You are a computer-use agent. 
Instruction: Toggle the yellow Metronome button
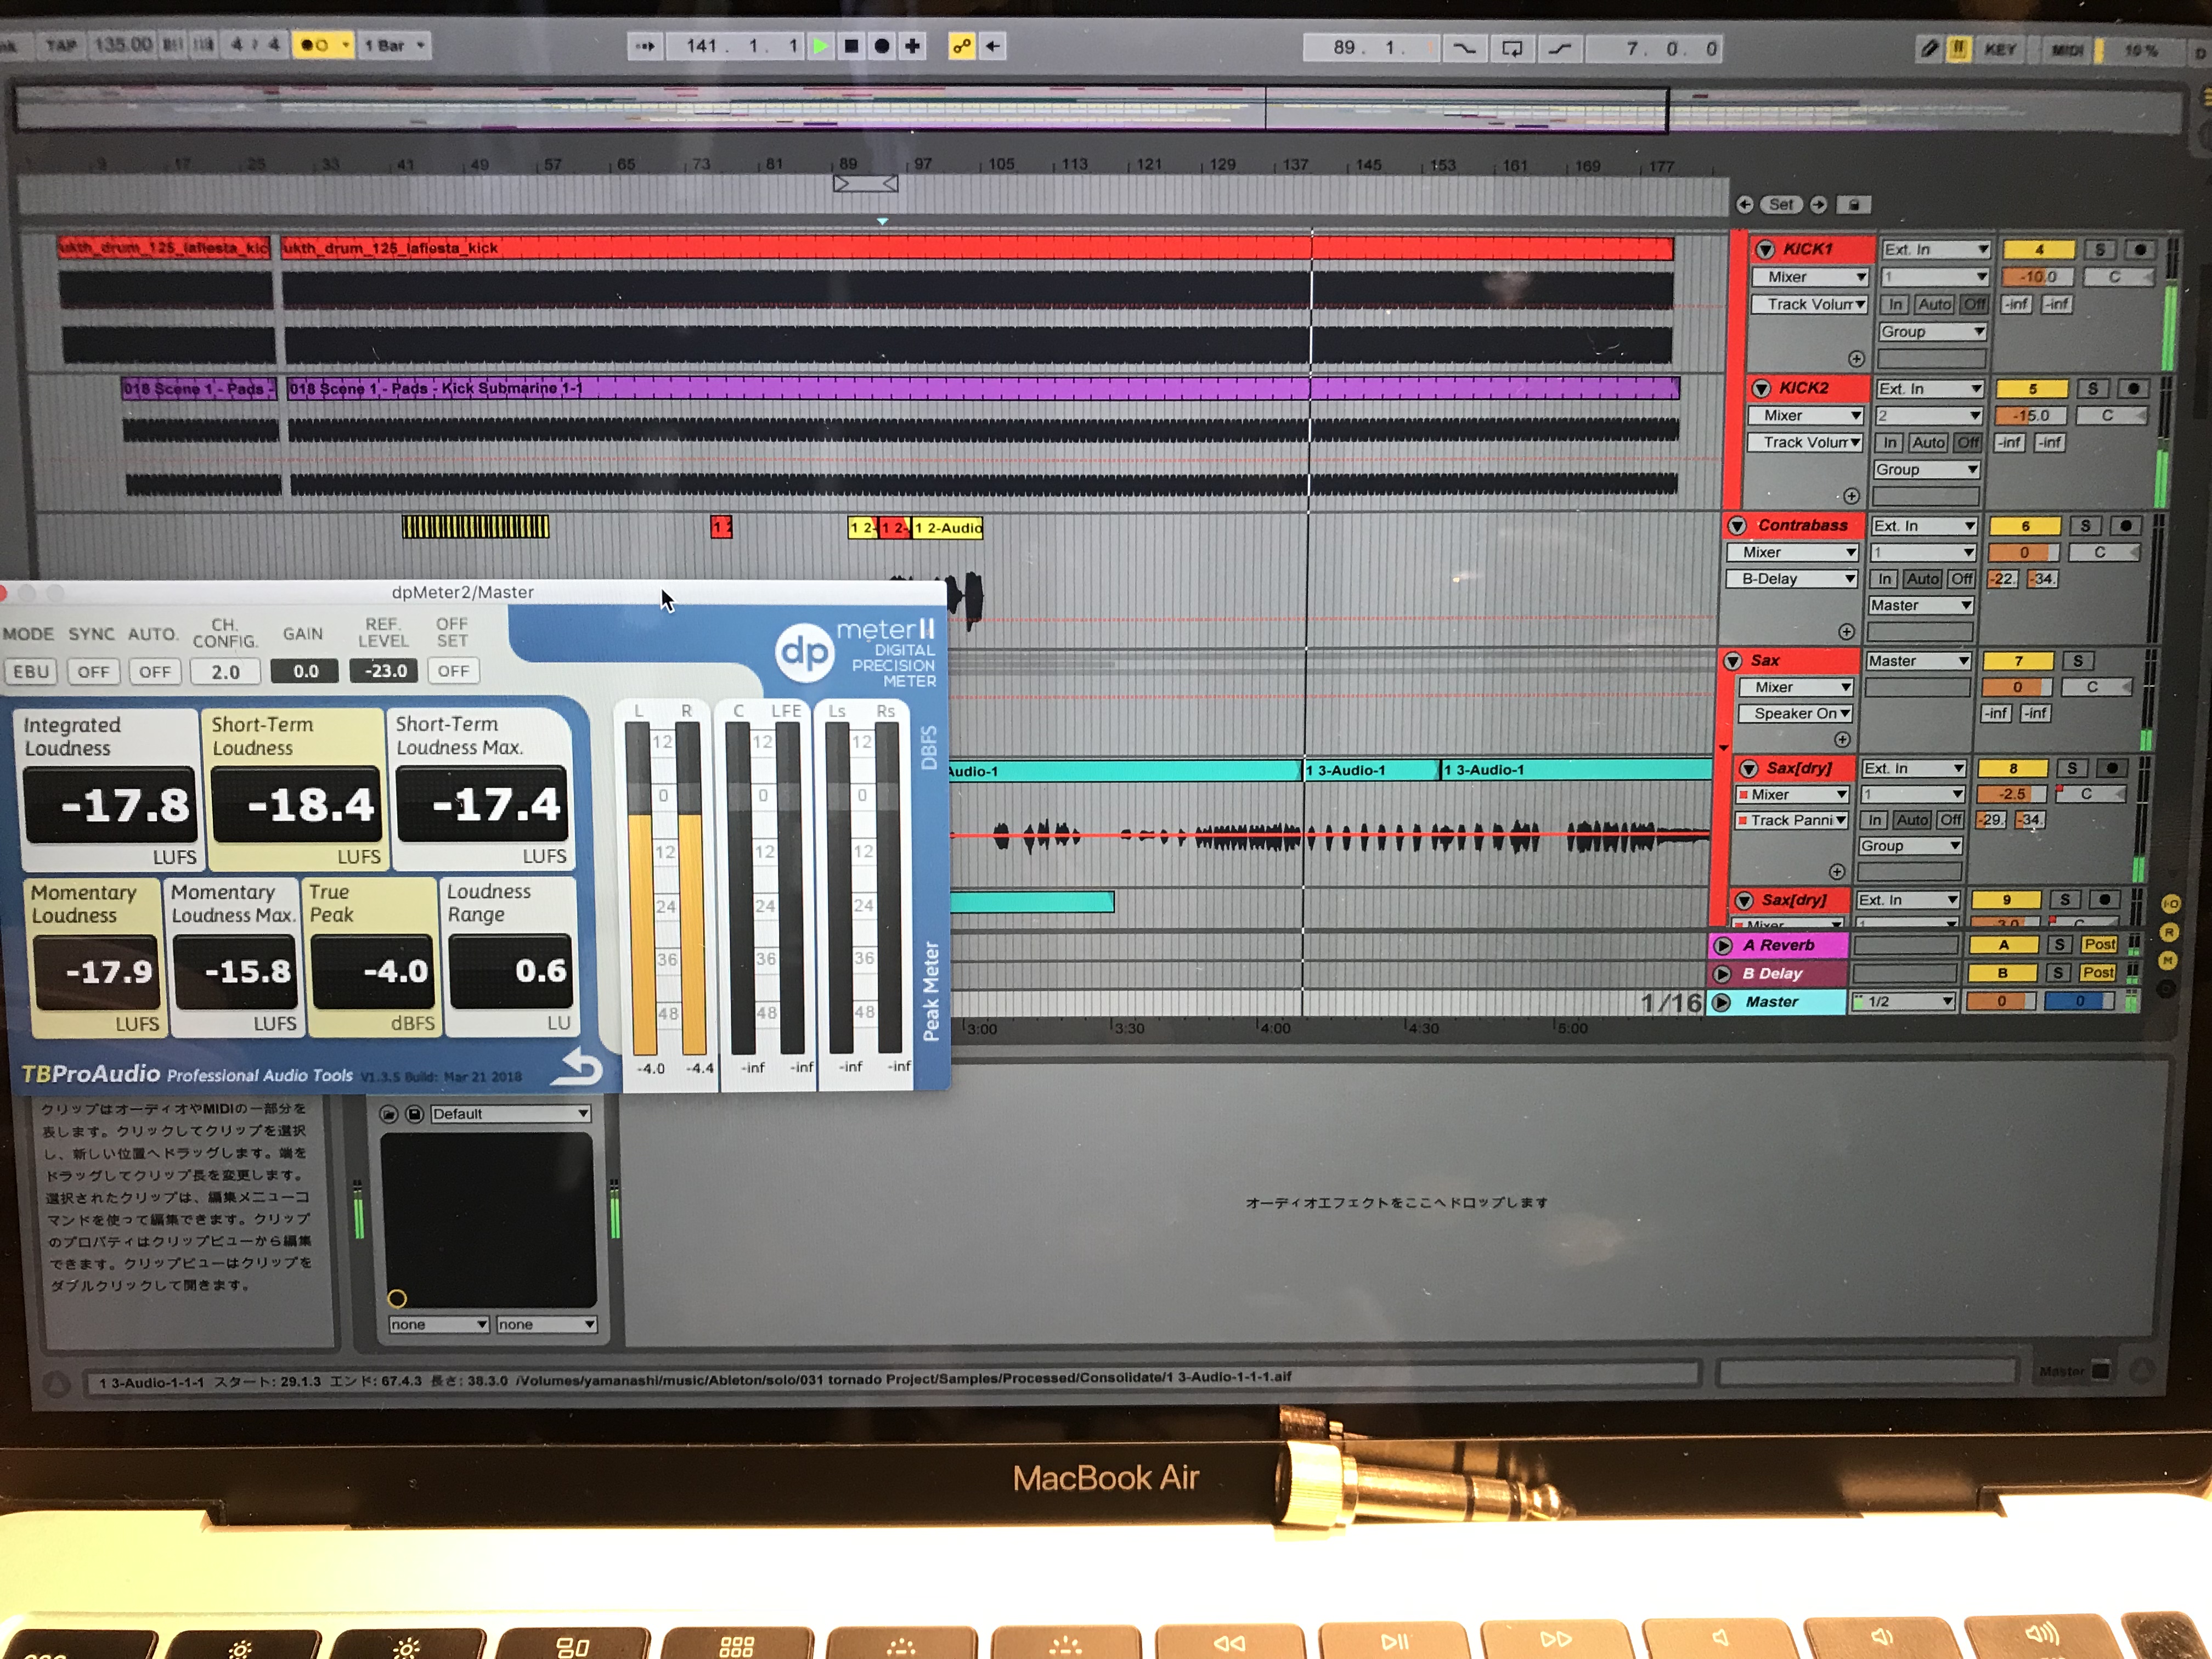tap(322, 45)
